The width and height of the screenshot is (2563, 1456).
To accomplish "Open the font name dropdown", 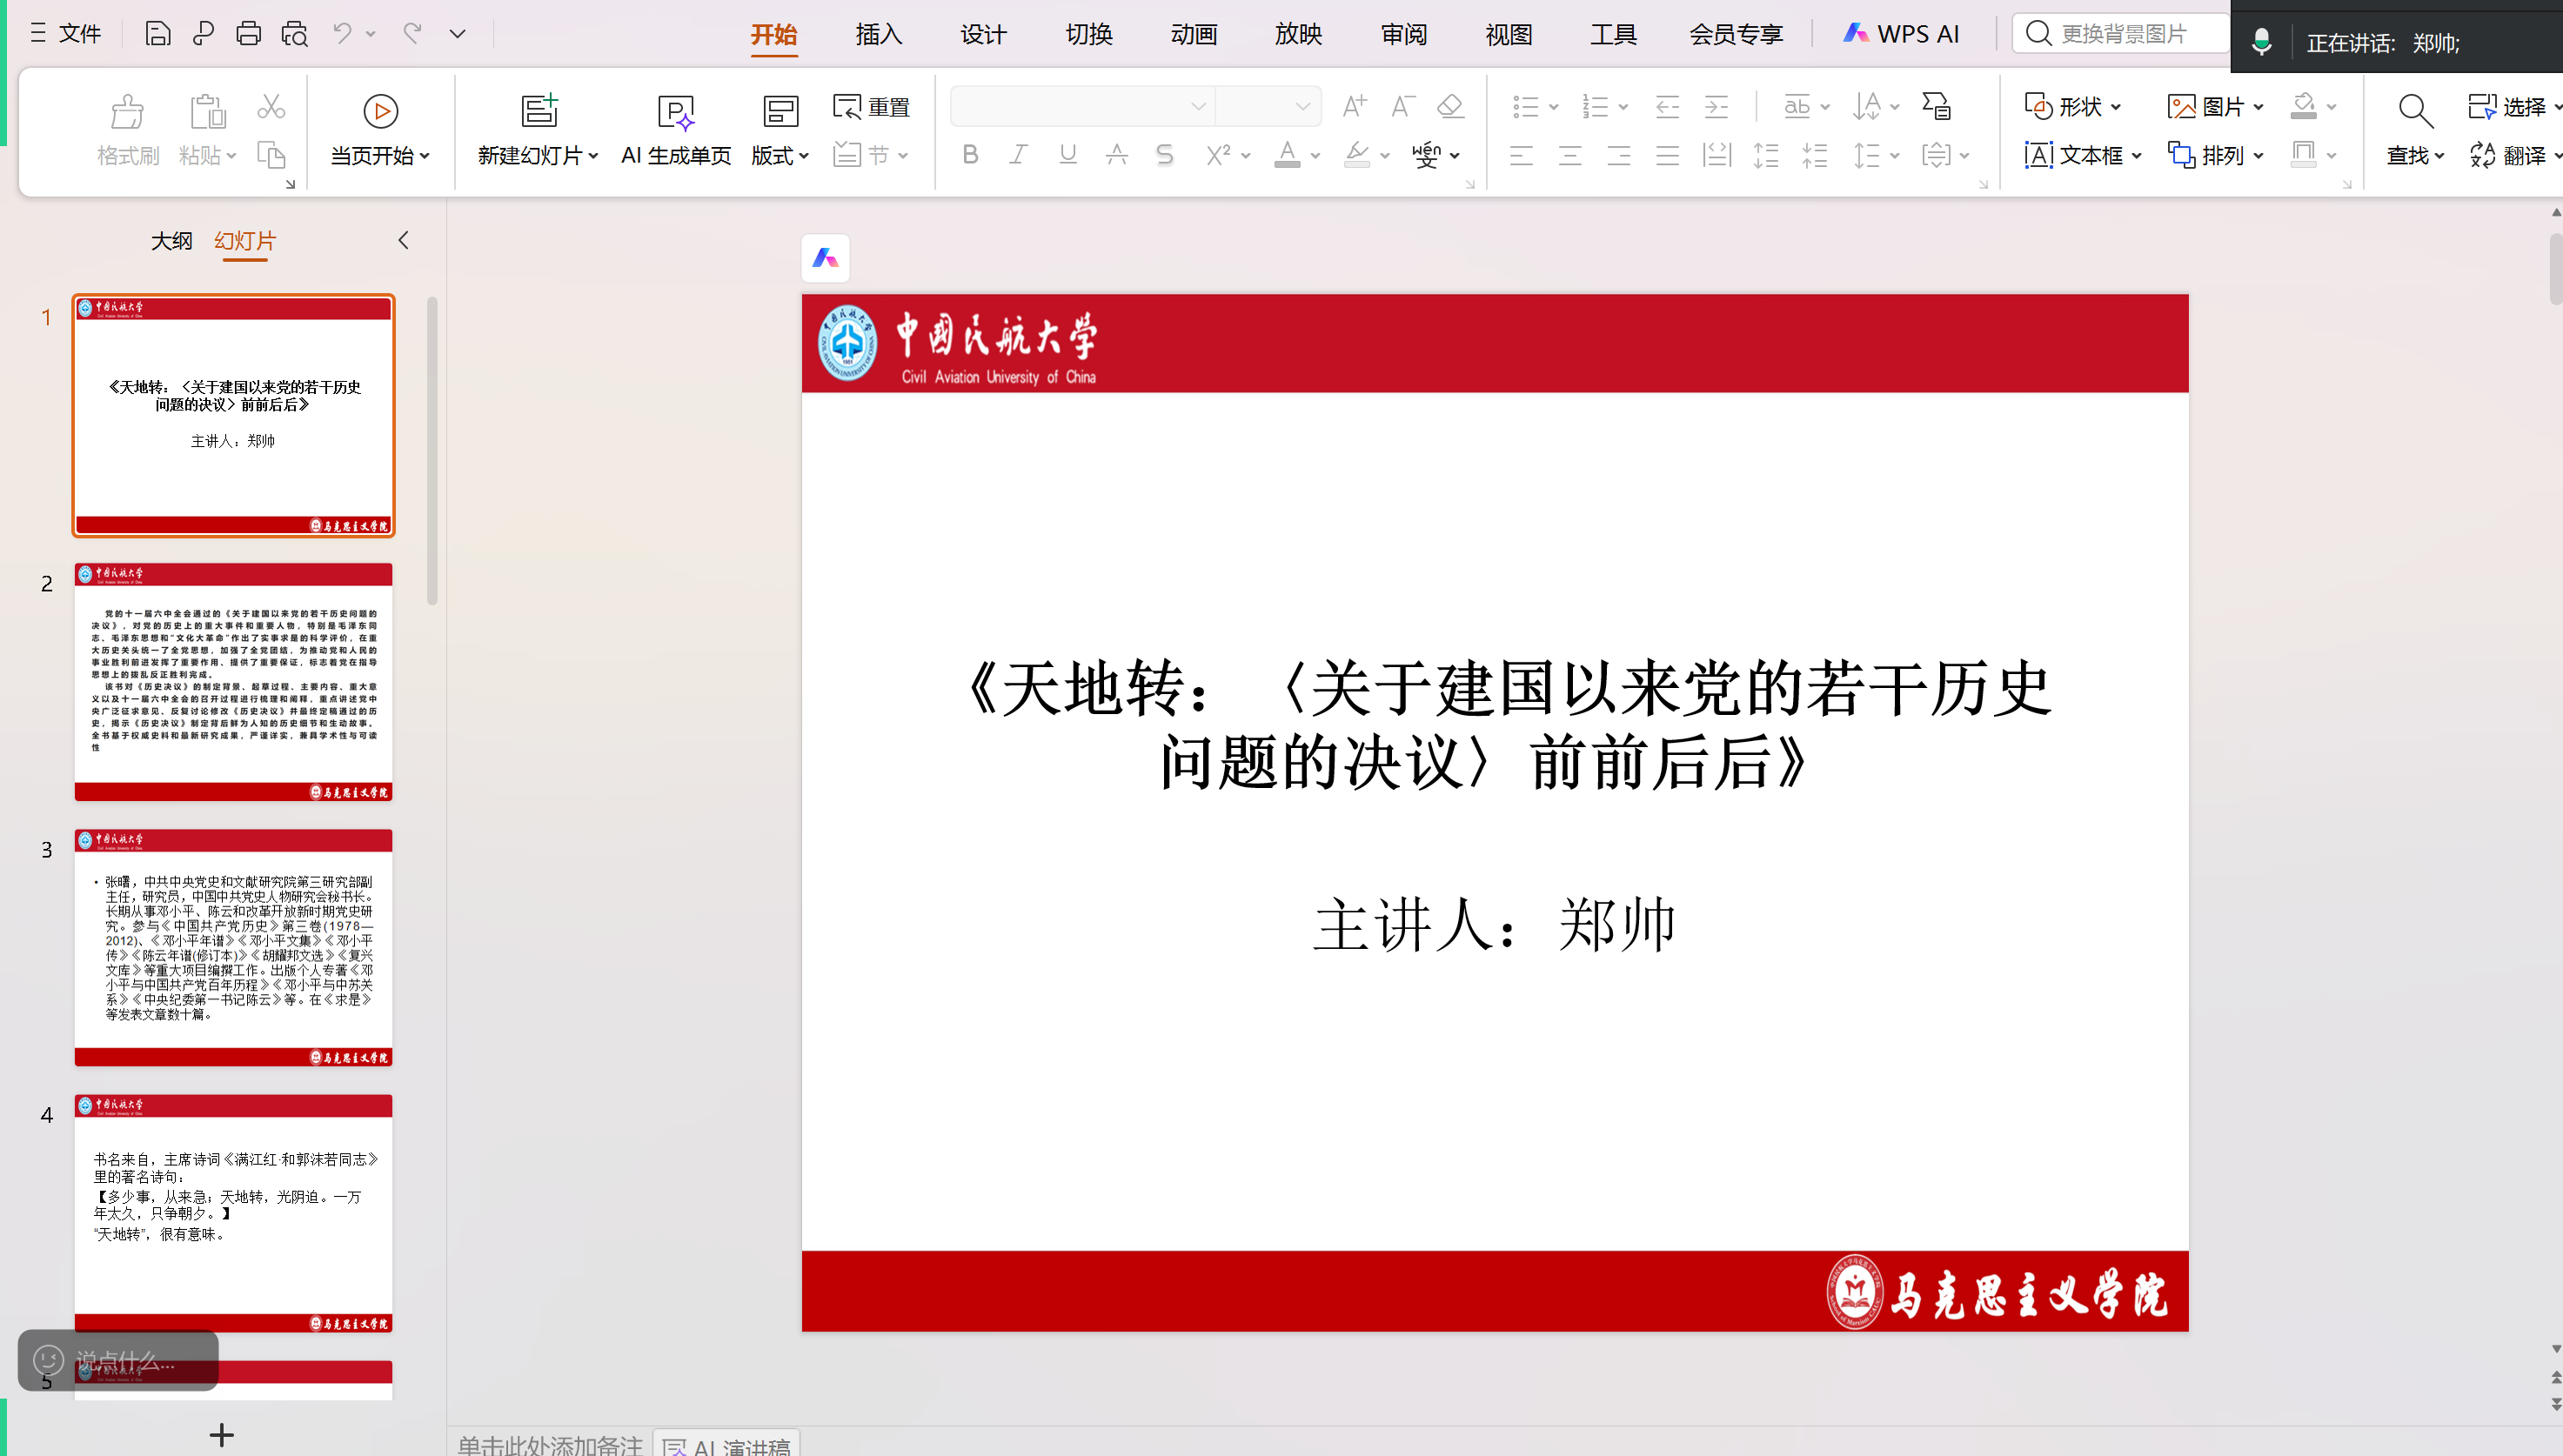I will click(1197, 107).
